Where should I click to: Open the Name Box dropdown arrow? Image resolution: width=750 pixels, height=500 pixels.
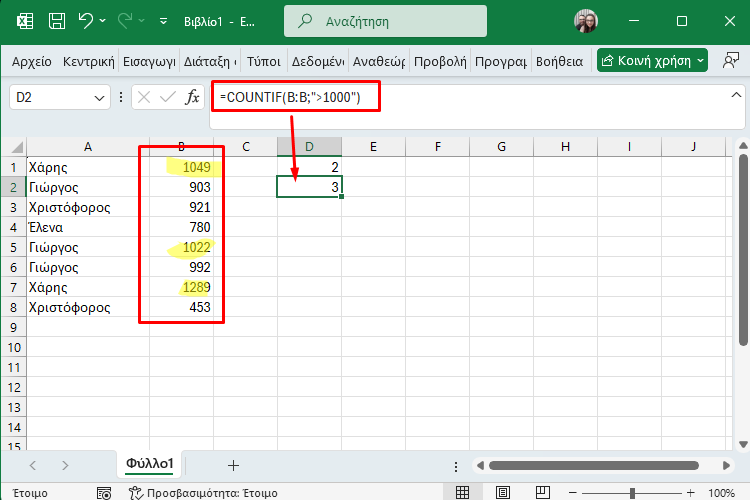(99, 97)
